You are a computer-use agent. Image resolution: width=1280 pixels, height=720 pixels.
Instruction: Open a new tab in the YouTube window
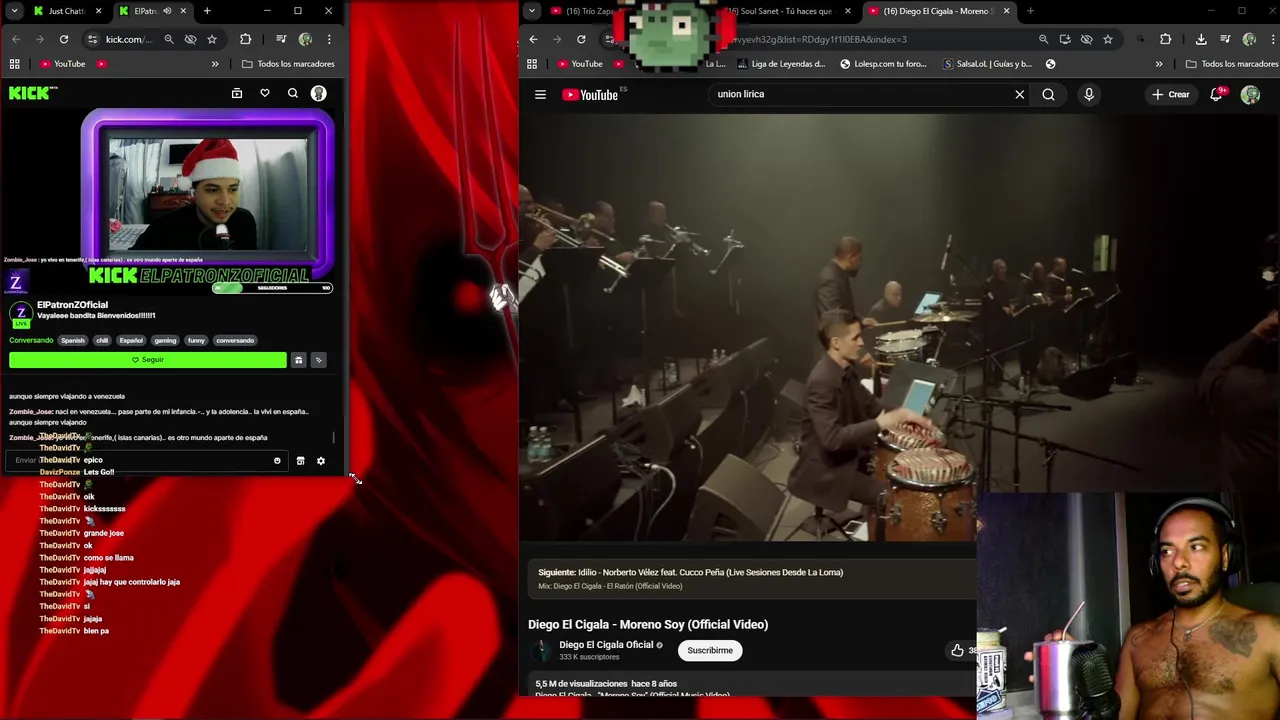(x=1030, y=11)
